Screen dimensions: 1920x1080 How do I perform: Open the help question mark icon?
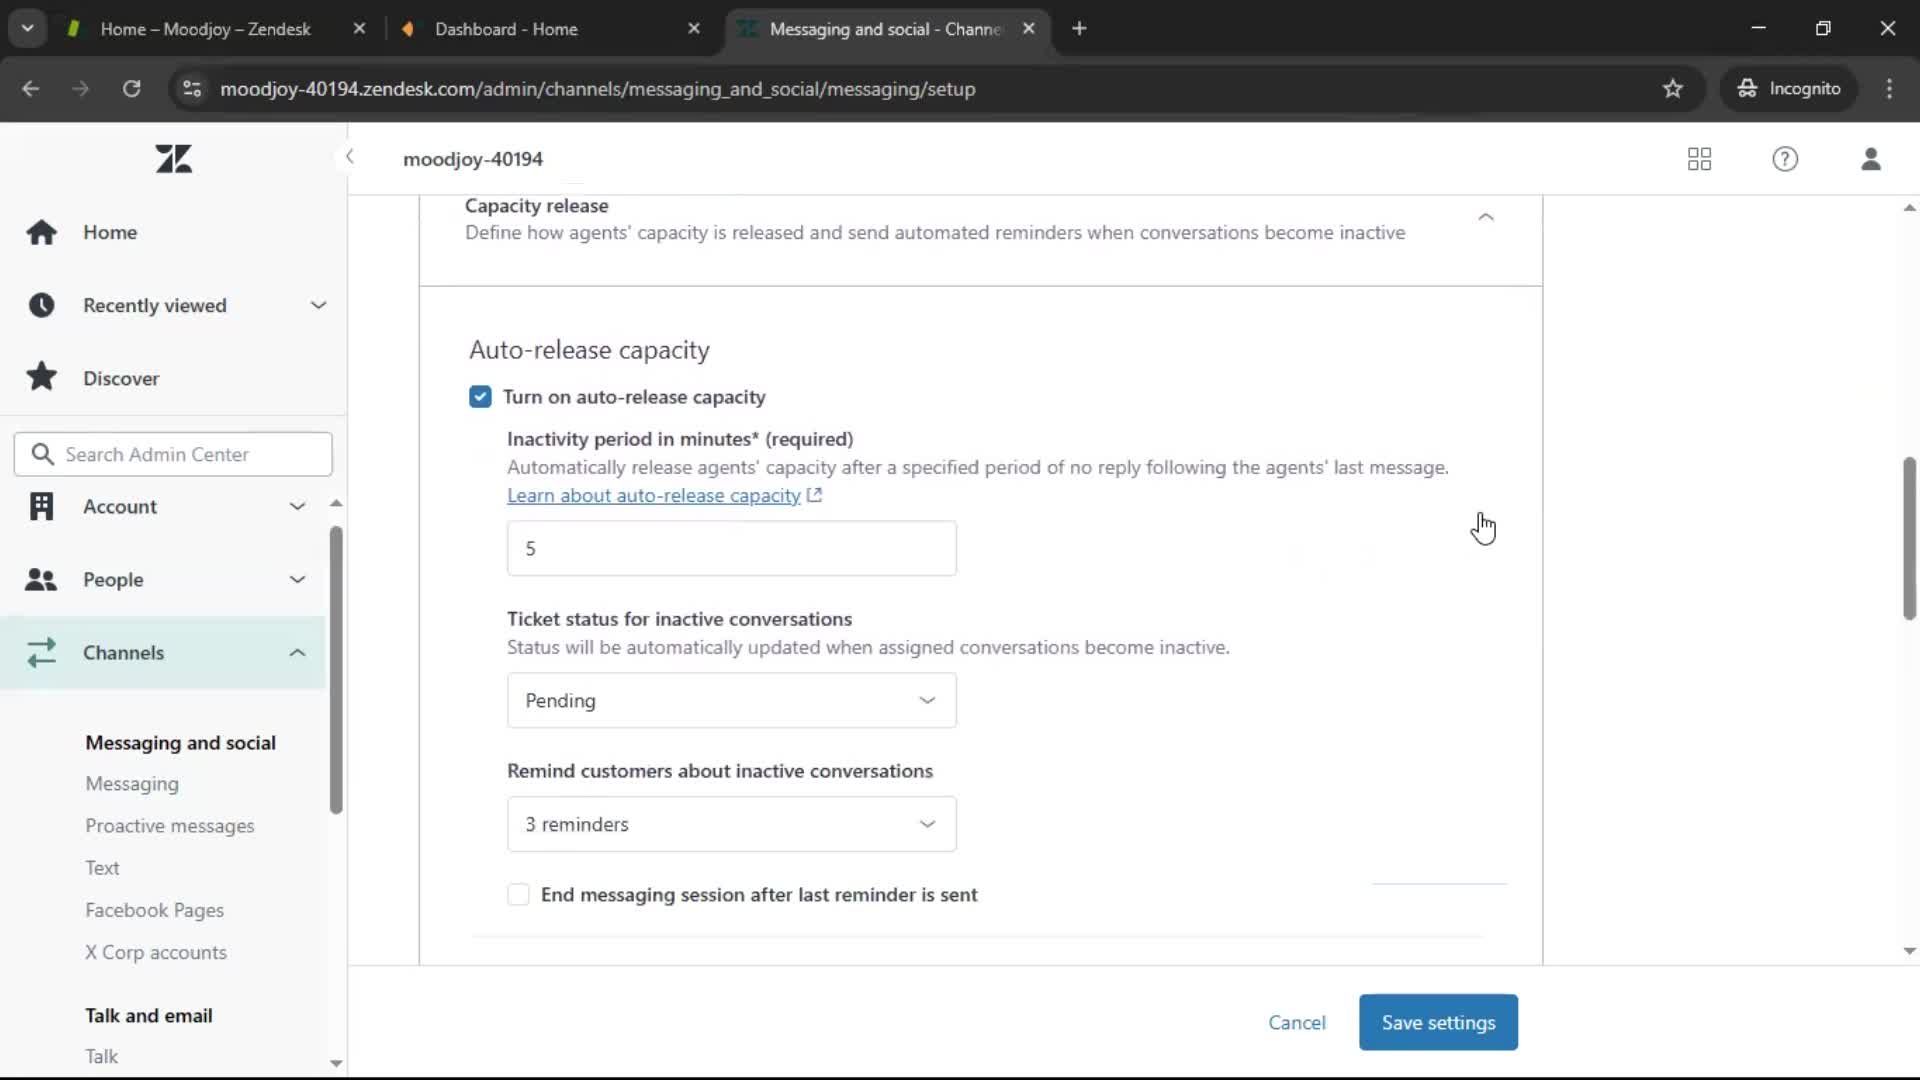(x=1785, y=159)
